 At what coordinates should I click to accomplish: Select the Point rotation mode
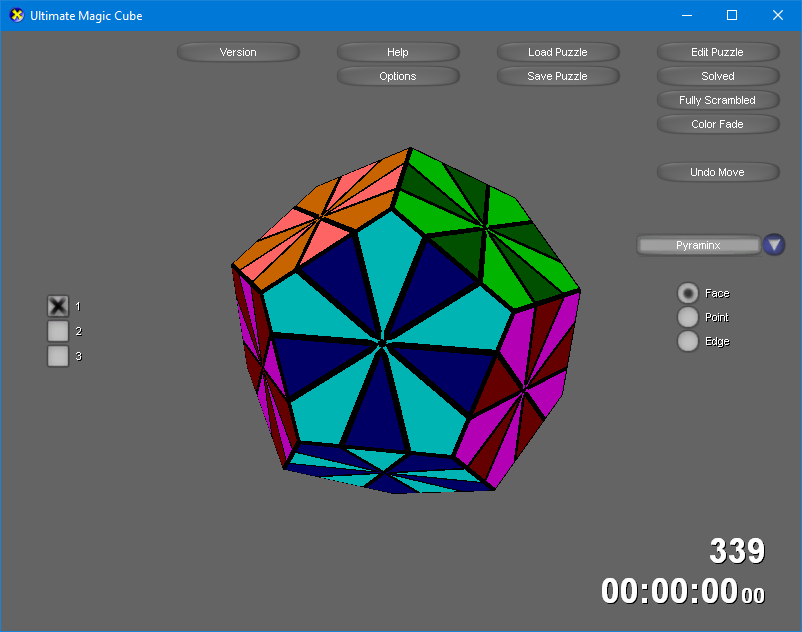click(688, 316)
